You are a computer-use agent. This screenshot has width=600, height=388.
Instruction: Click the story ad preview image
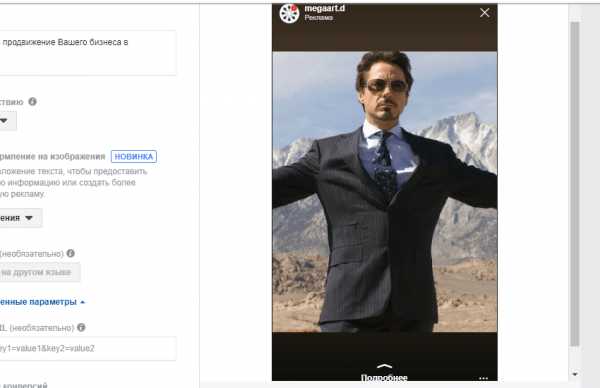385,191
